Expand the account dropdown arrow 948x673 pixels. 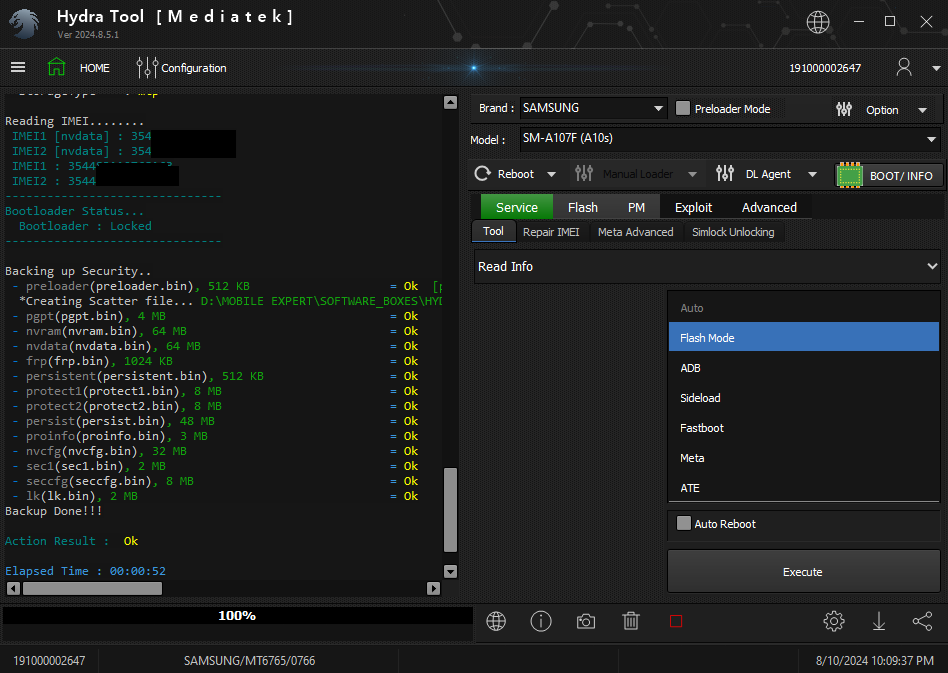(936, 68)
